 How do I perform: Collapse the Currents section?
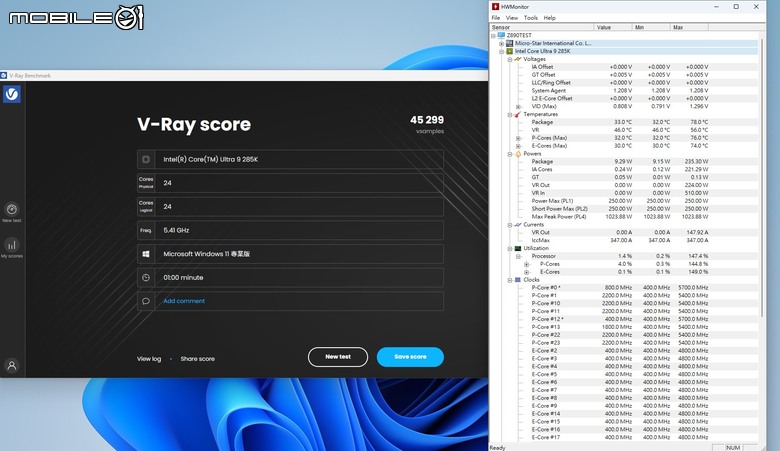click(510, 225)
